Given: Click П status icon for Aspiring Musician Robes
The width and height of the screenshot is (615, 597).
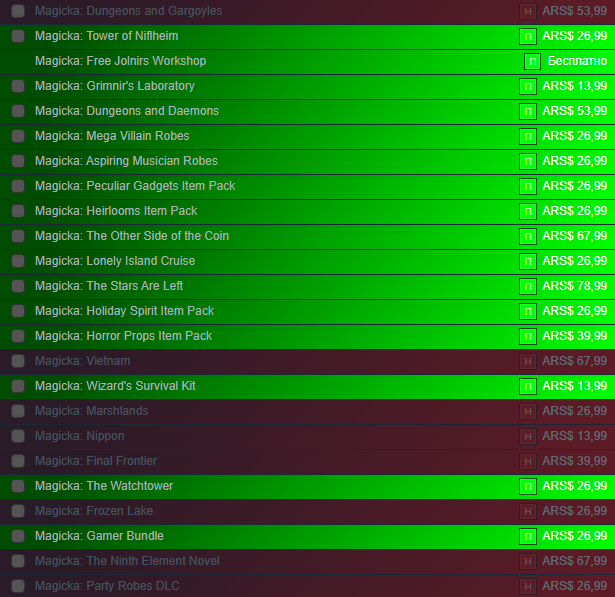Looking at the screenshot, I should pyautogui.click(x=528, y=161).
